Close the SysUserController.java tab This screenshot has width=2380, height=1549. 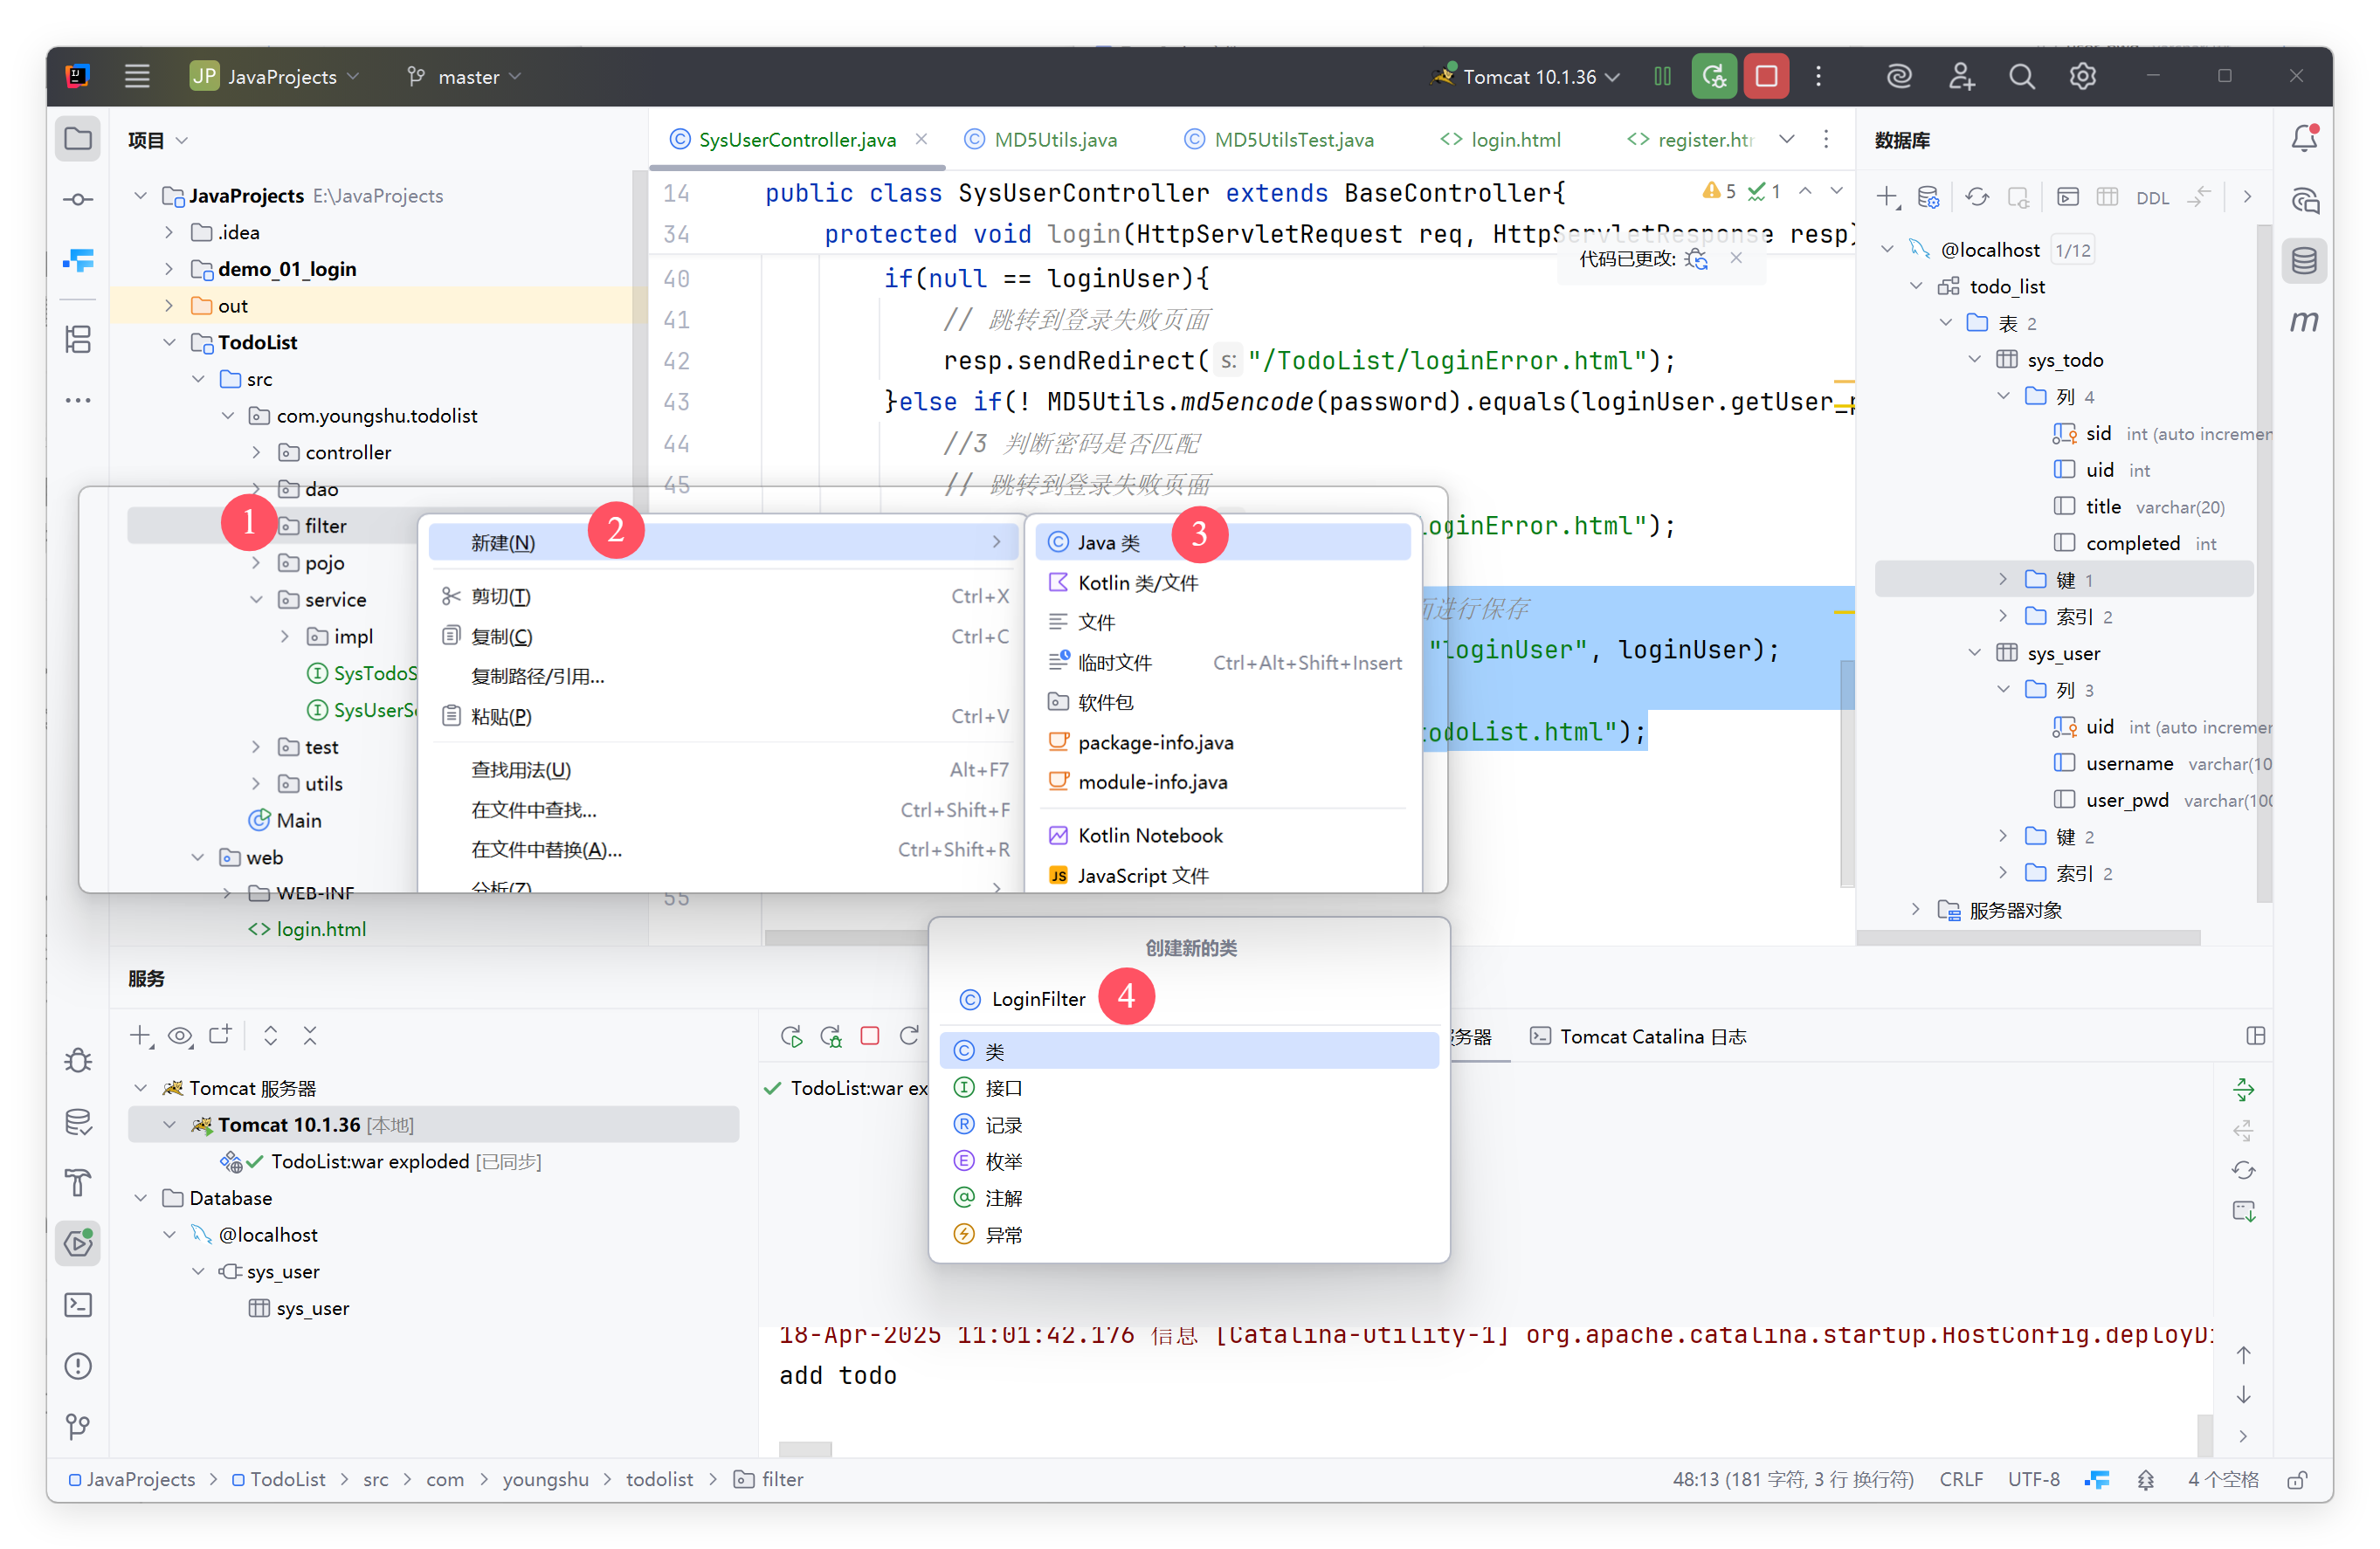(921, 139)
